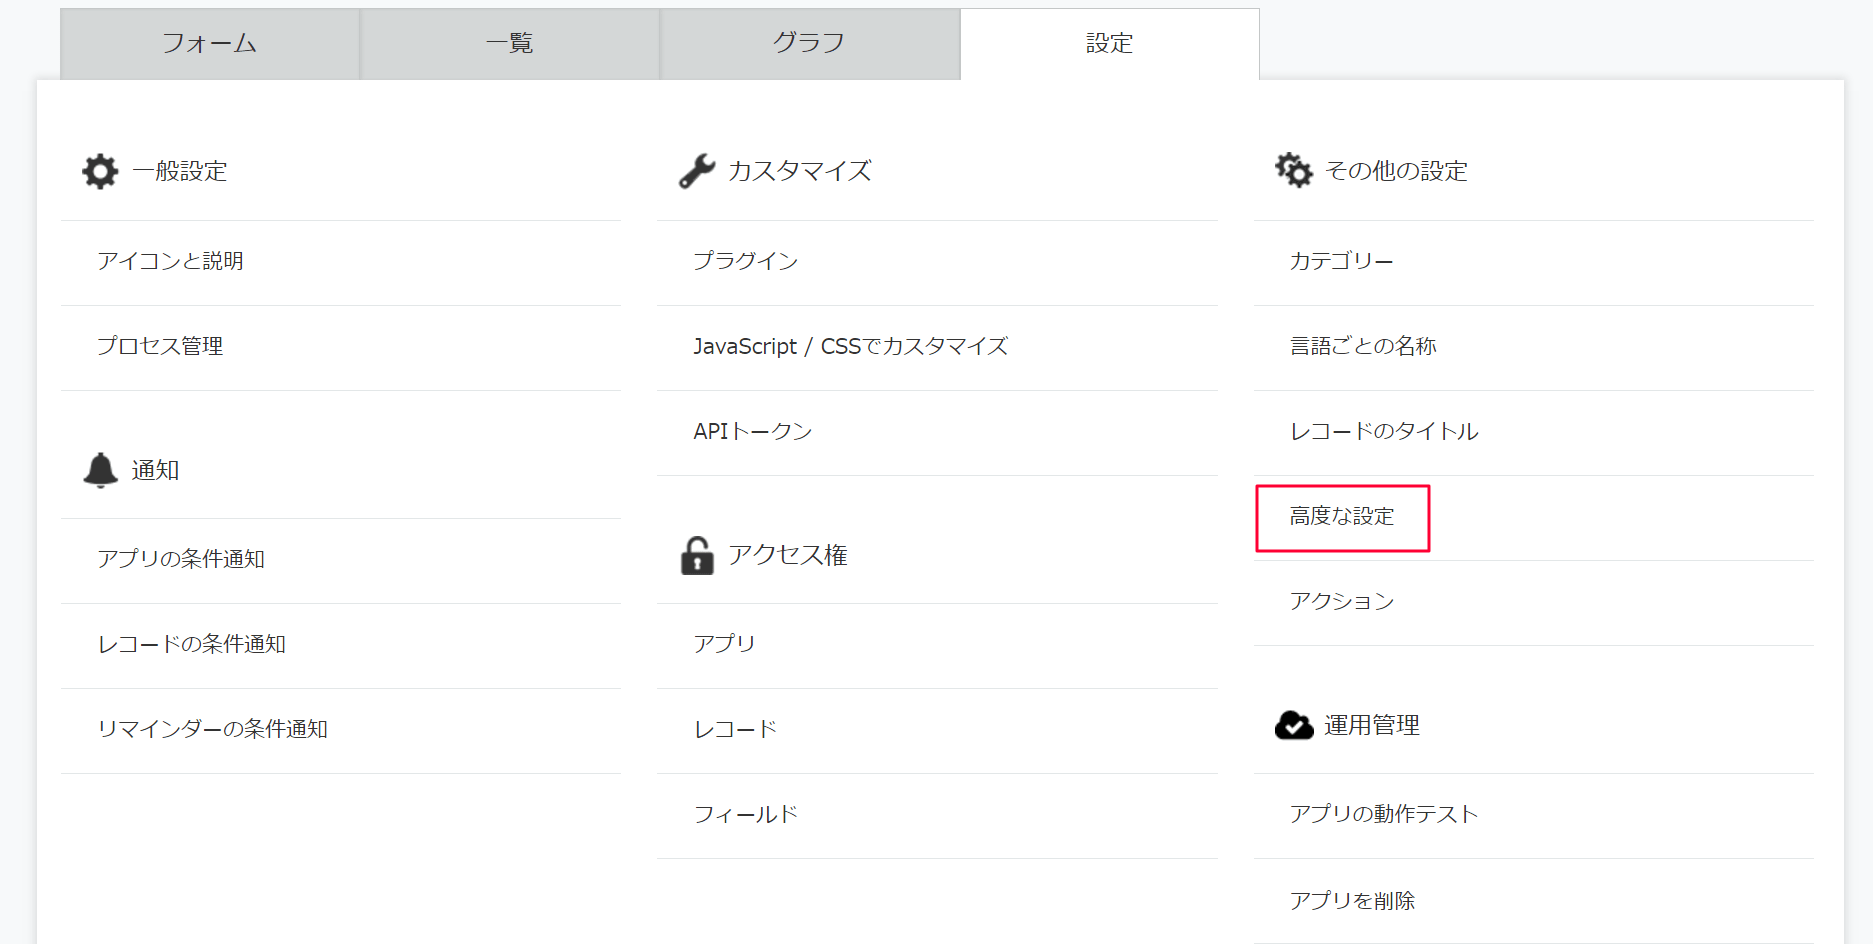Open 高度な設定 link
1873x944 pixels.
(x=1342, y=517)
